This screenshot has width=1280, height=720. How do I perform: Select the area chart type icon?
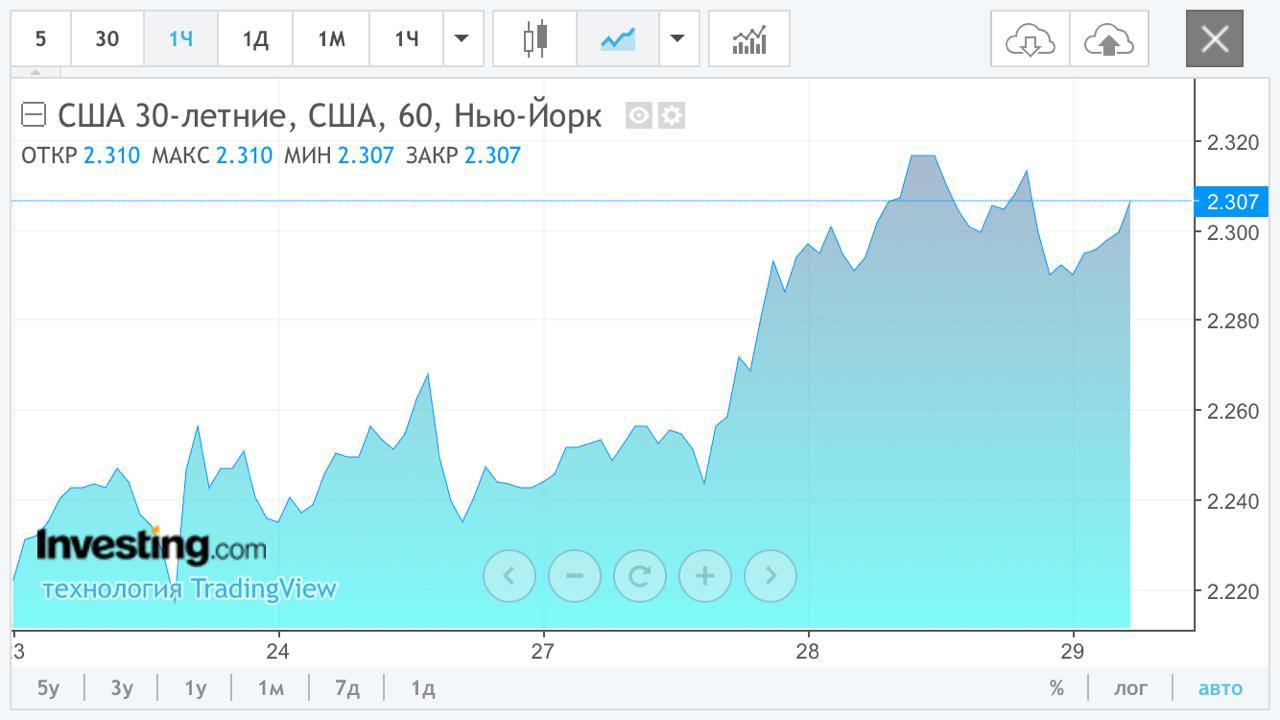click(x=617, y=39)
